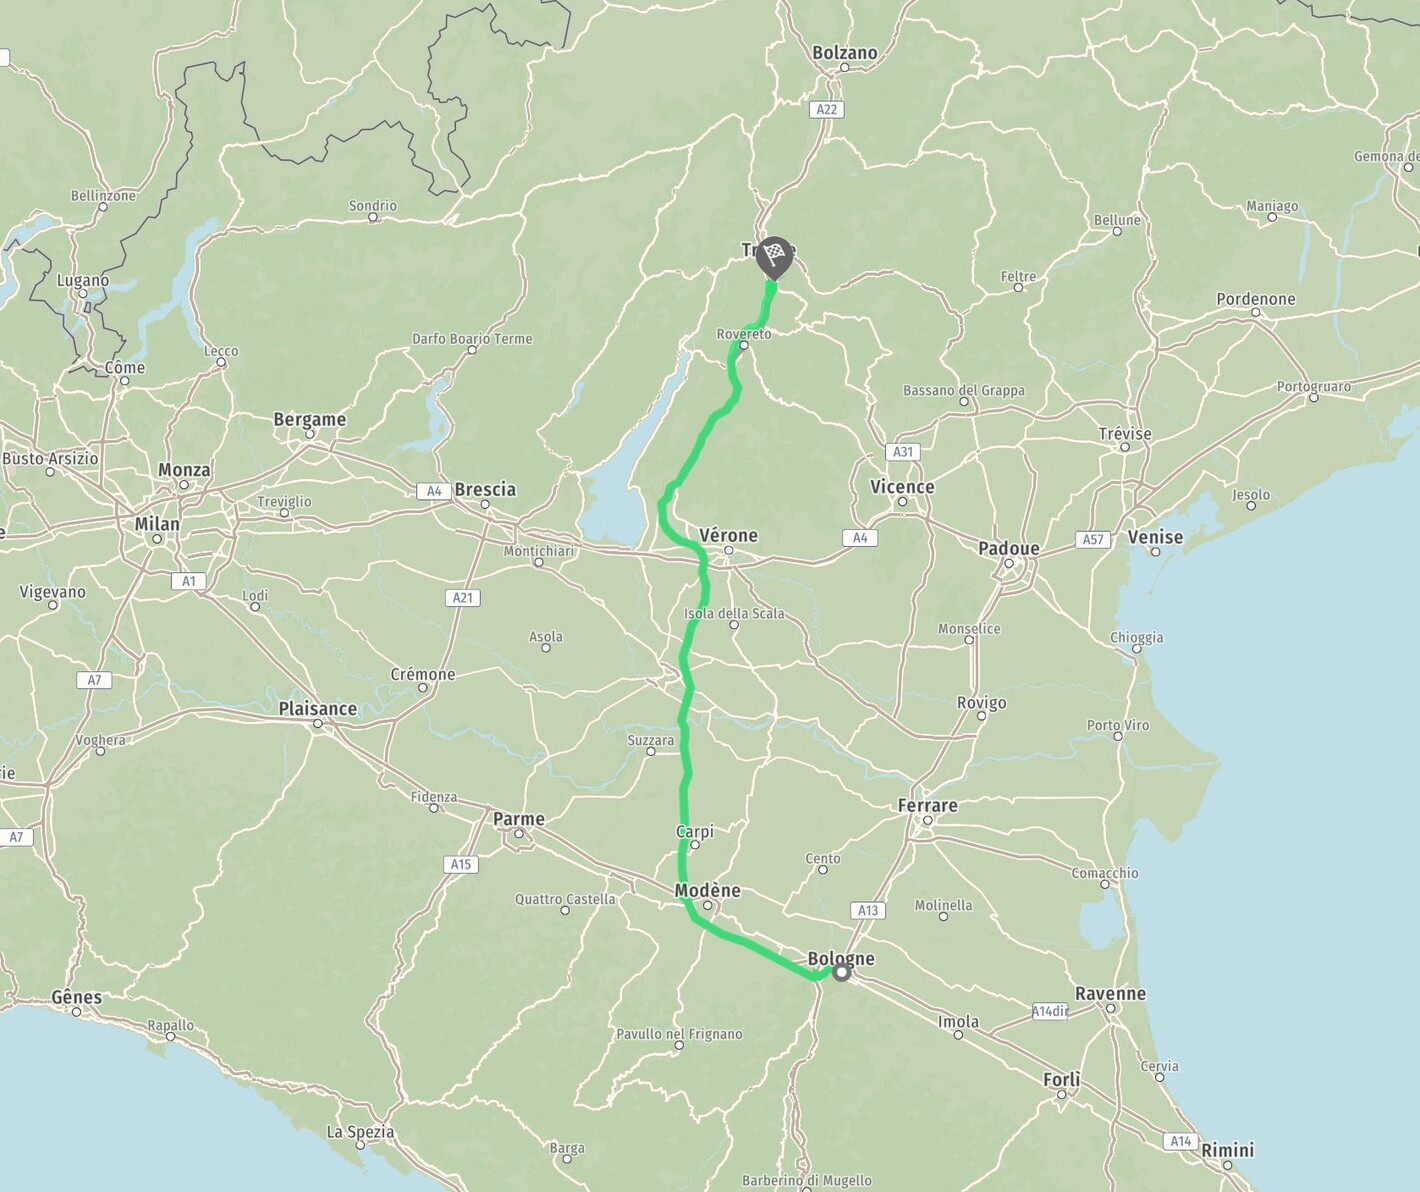
Task: Click the Modène city marker
Action: tap(708, 906)
